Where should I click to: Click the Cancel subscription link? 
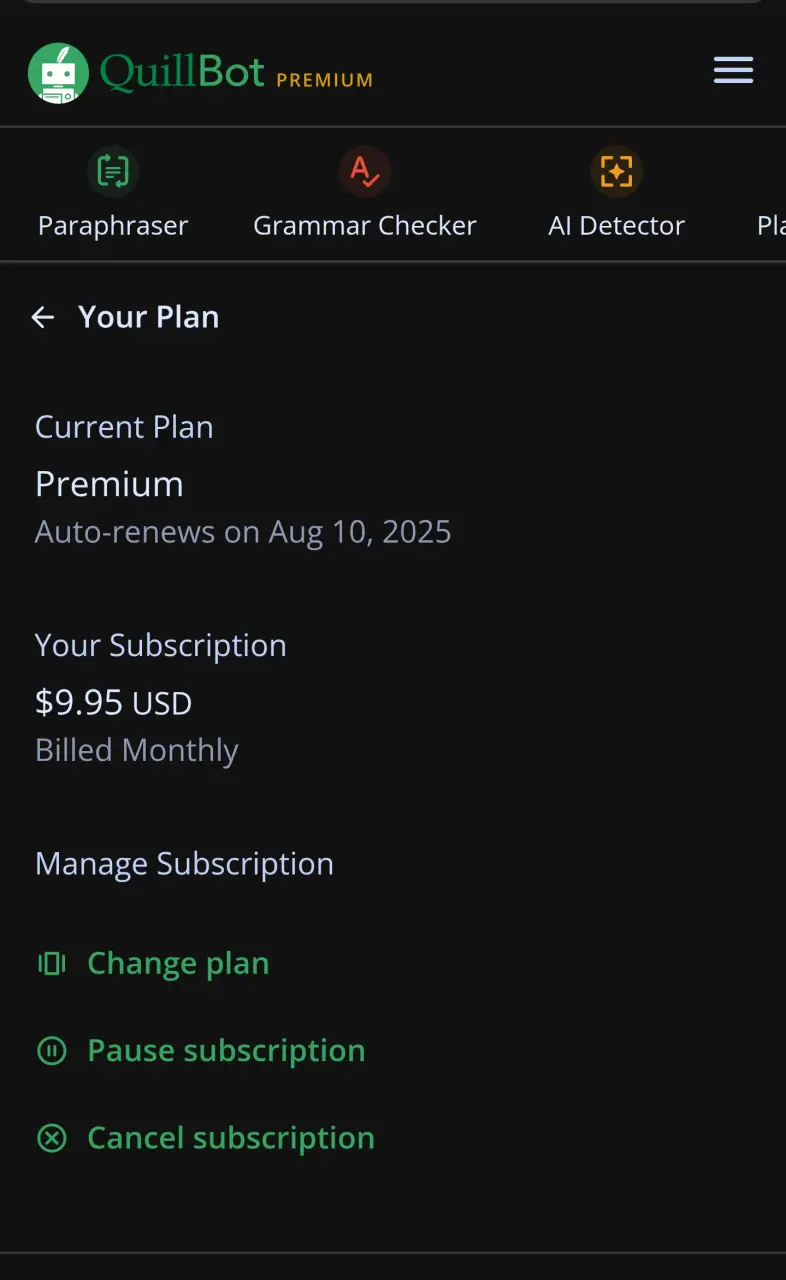pos(231,1137)
